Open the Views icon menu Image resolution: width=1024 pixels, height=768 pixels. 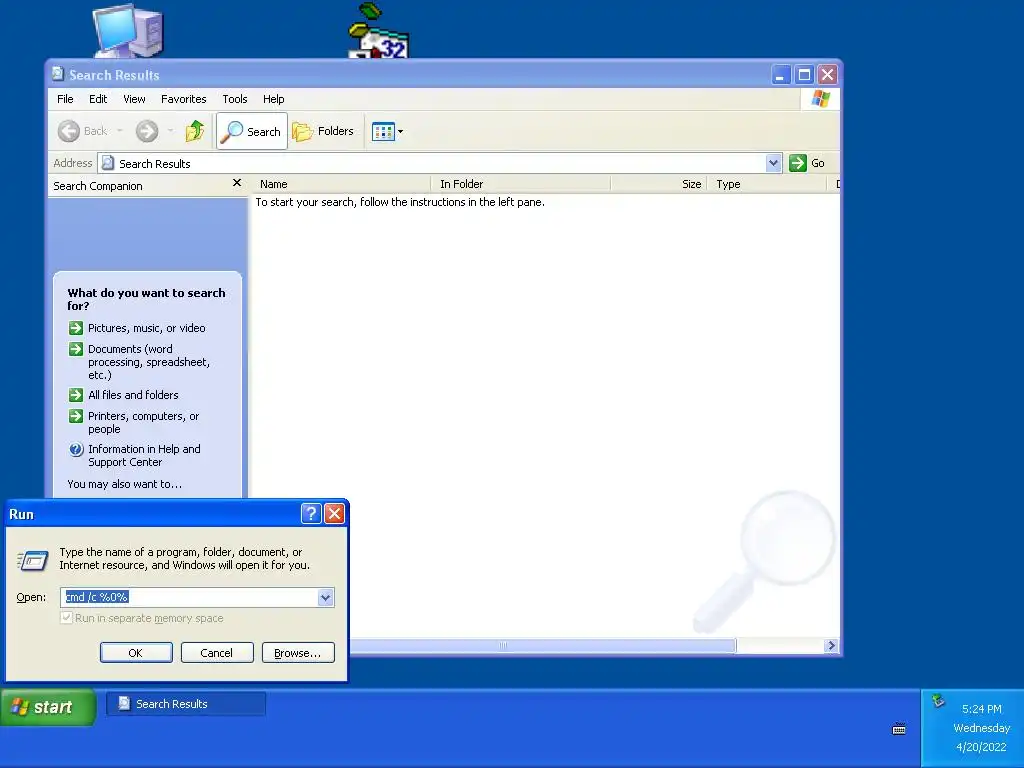387,131
